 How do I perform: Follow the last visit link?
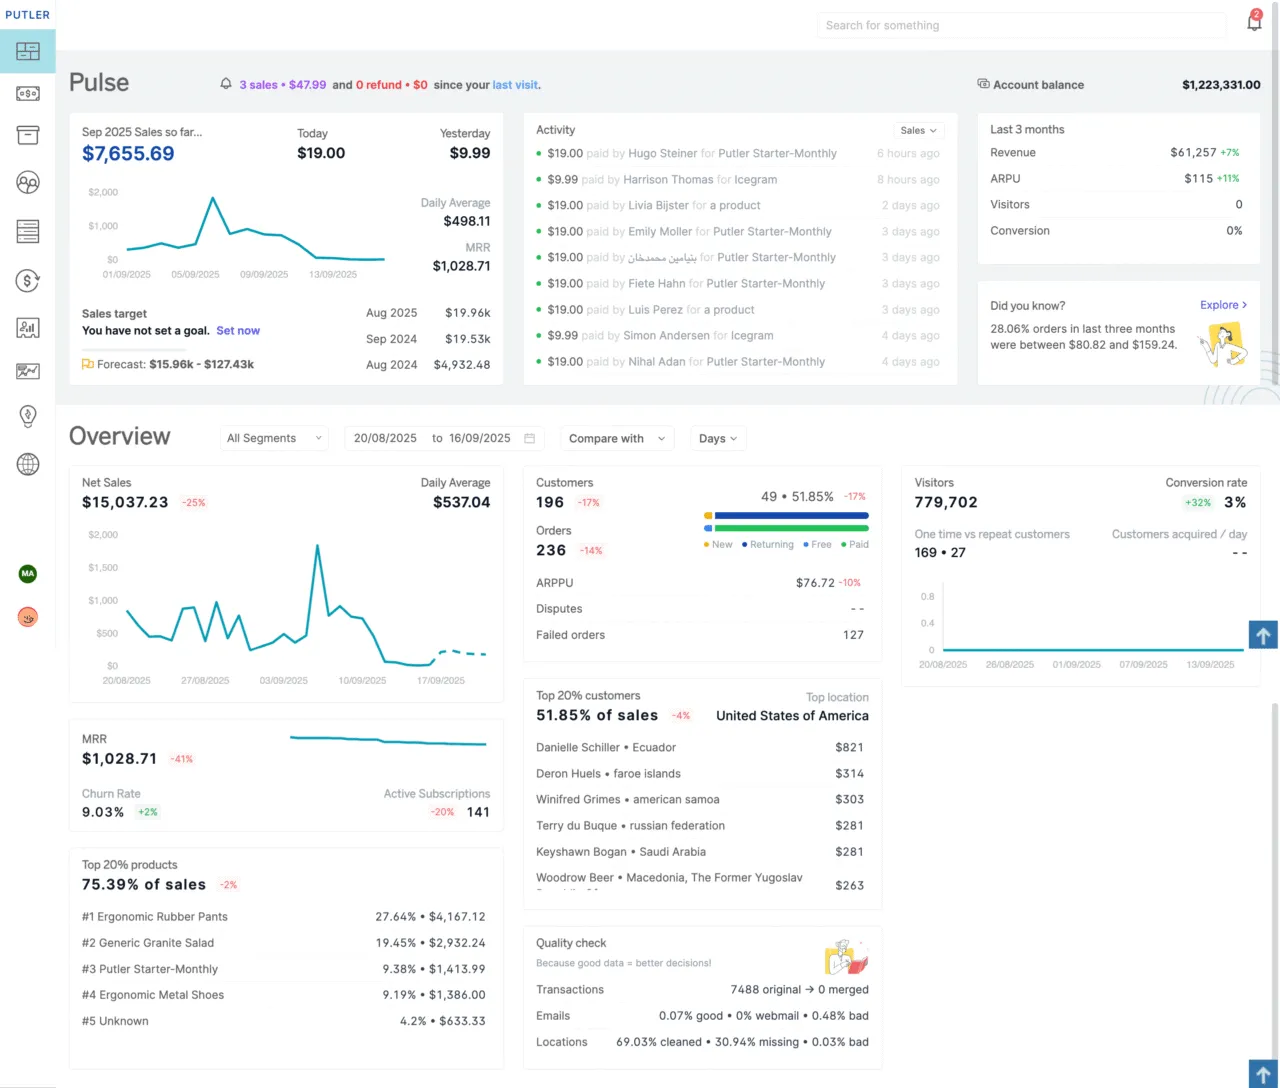pyautogui.click(x=515, y=85)
